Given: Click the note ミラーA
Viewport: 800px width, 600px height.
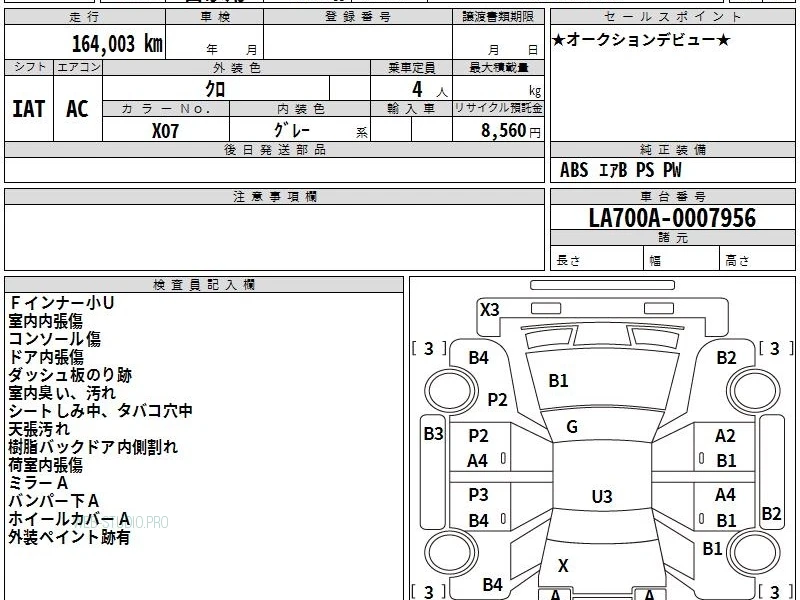Looking at the screenshot, I should pyautogui.click(x=38, y=483).
